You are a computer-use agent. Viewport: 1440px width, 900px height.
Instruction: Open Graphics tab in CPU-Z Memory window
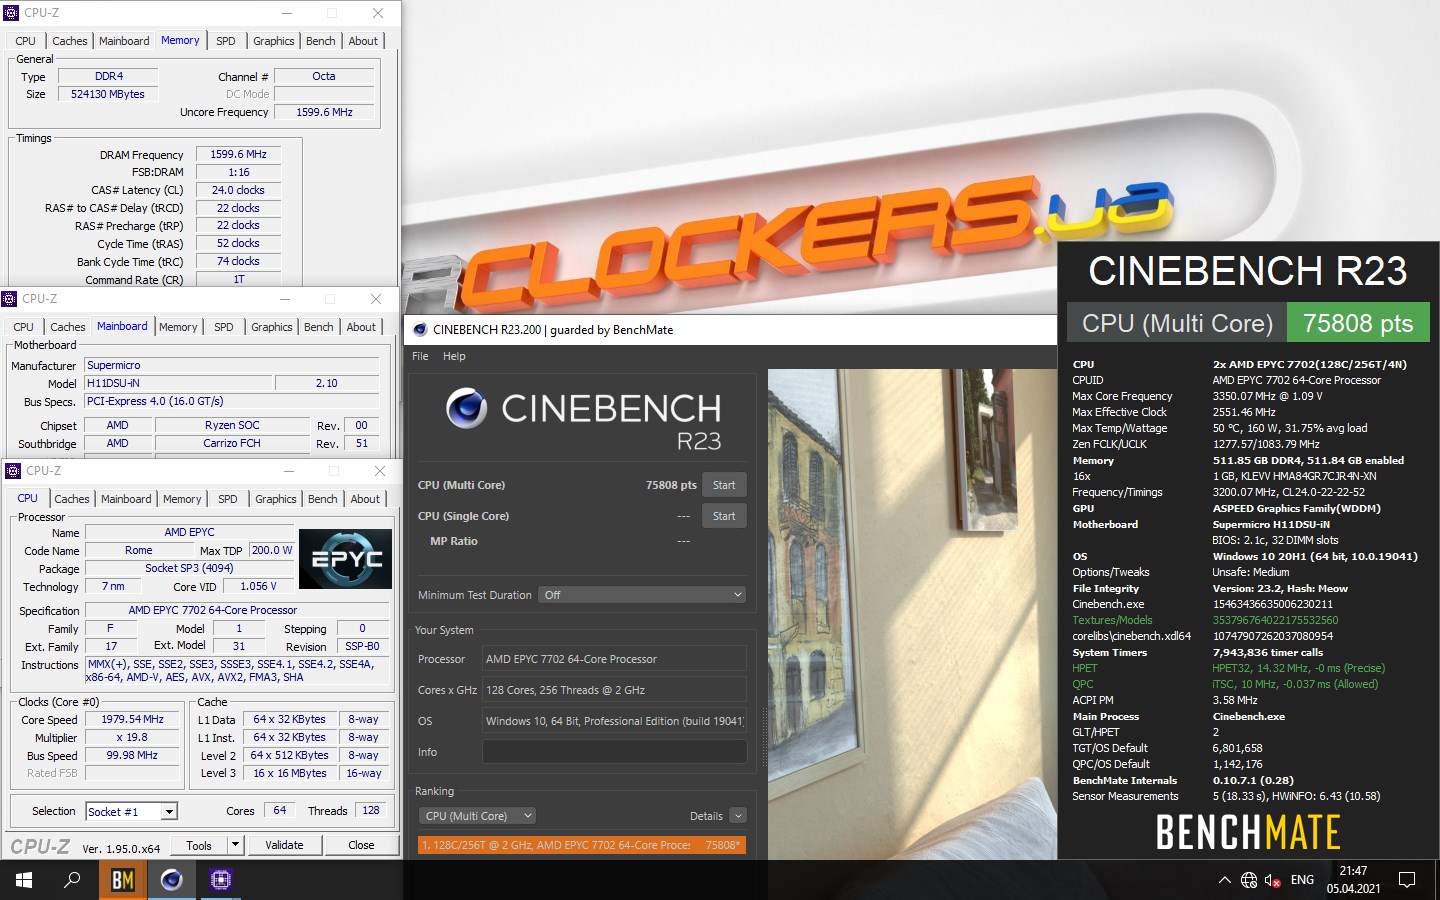(273, 41)
